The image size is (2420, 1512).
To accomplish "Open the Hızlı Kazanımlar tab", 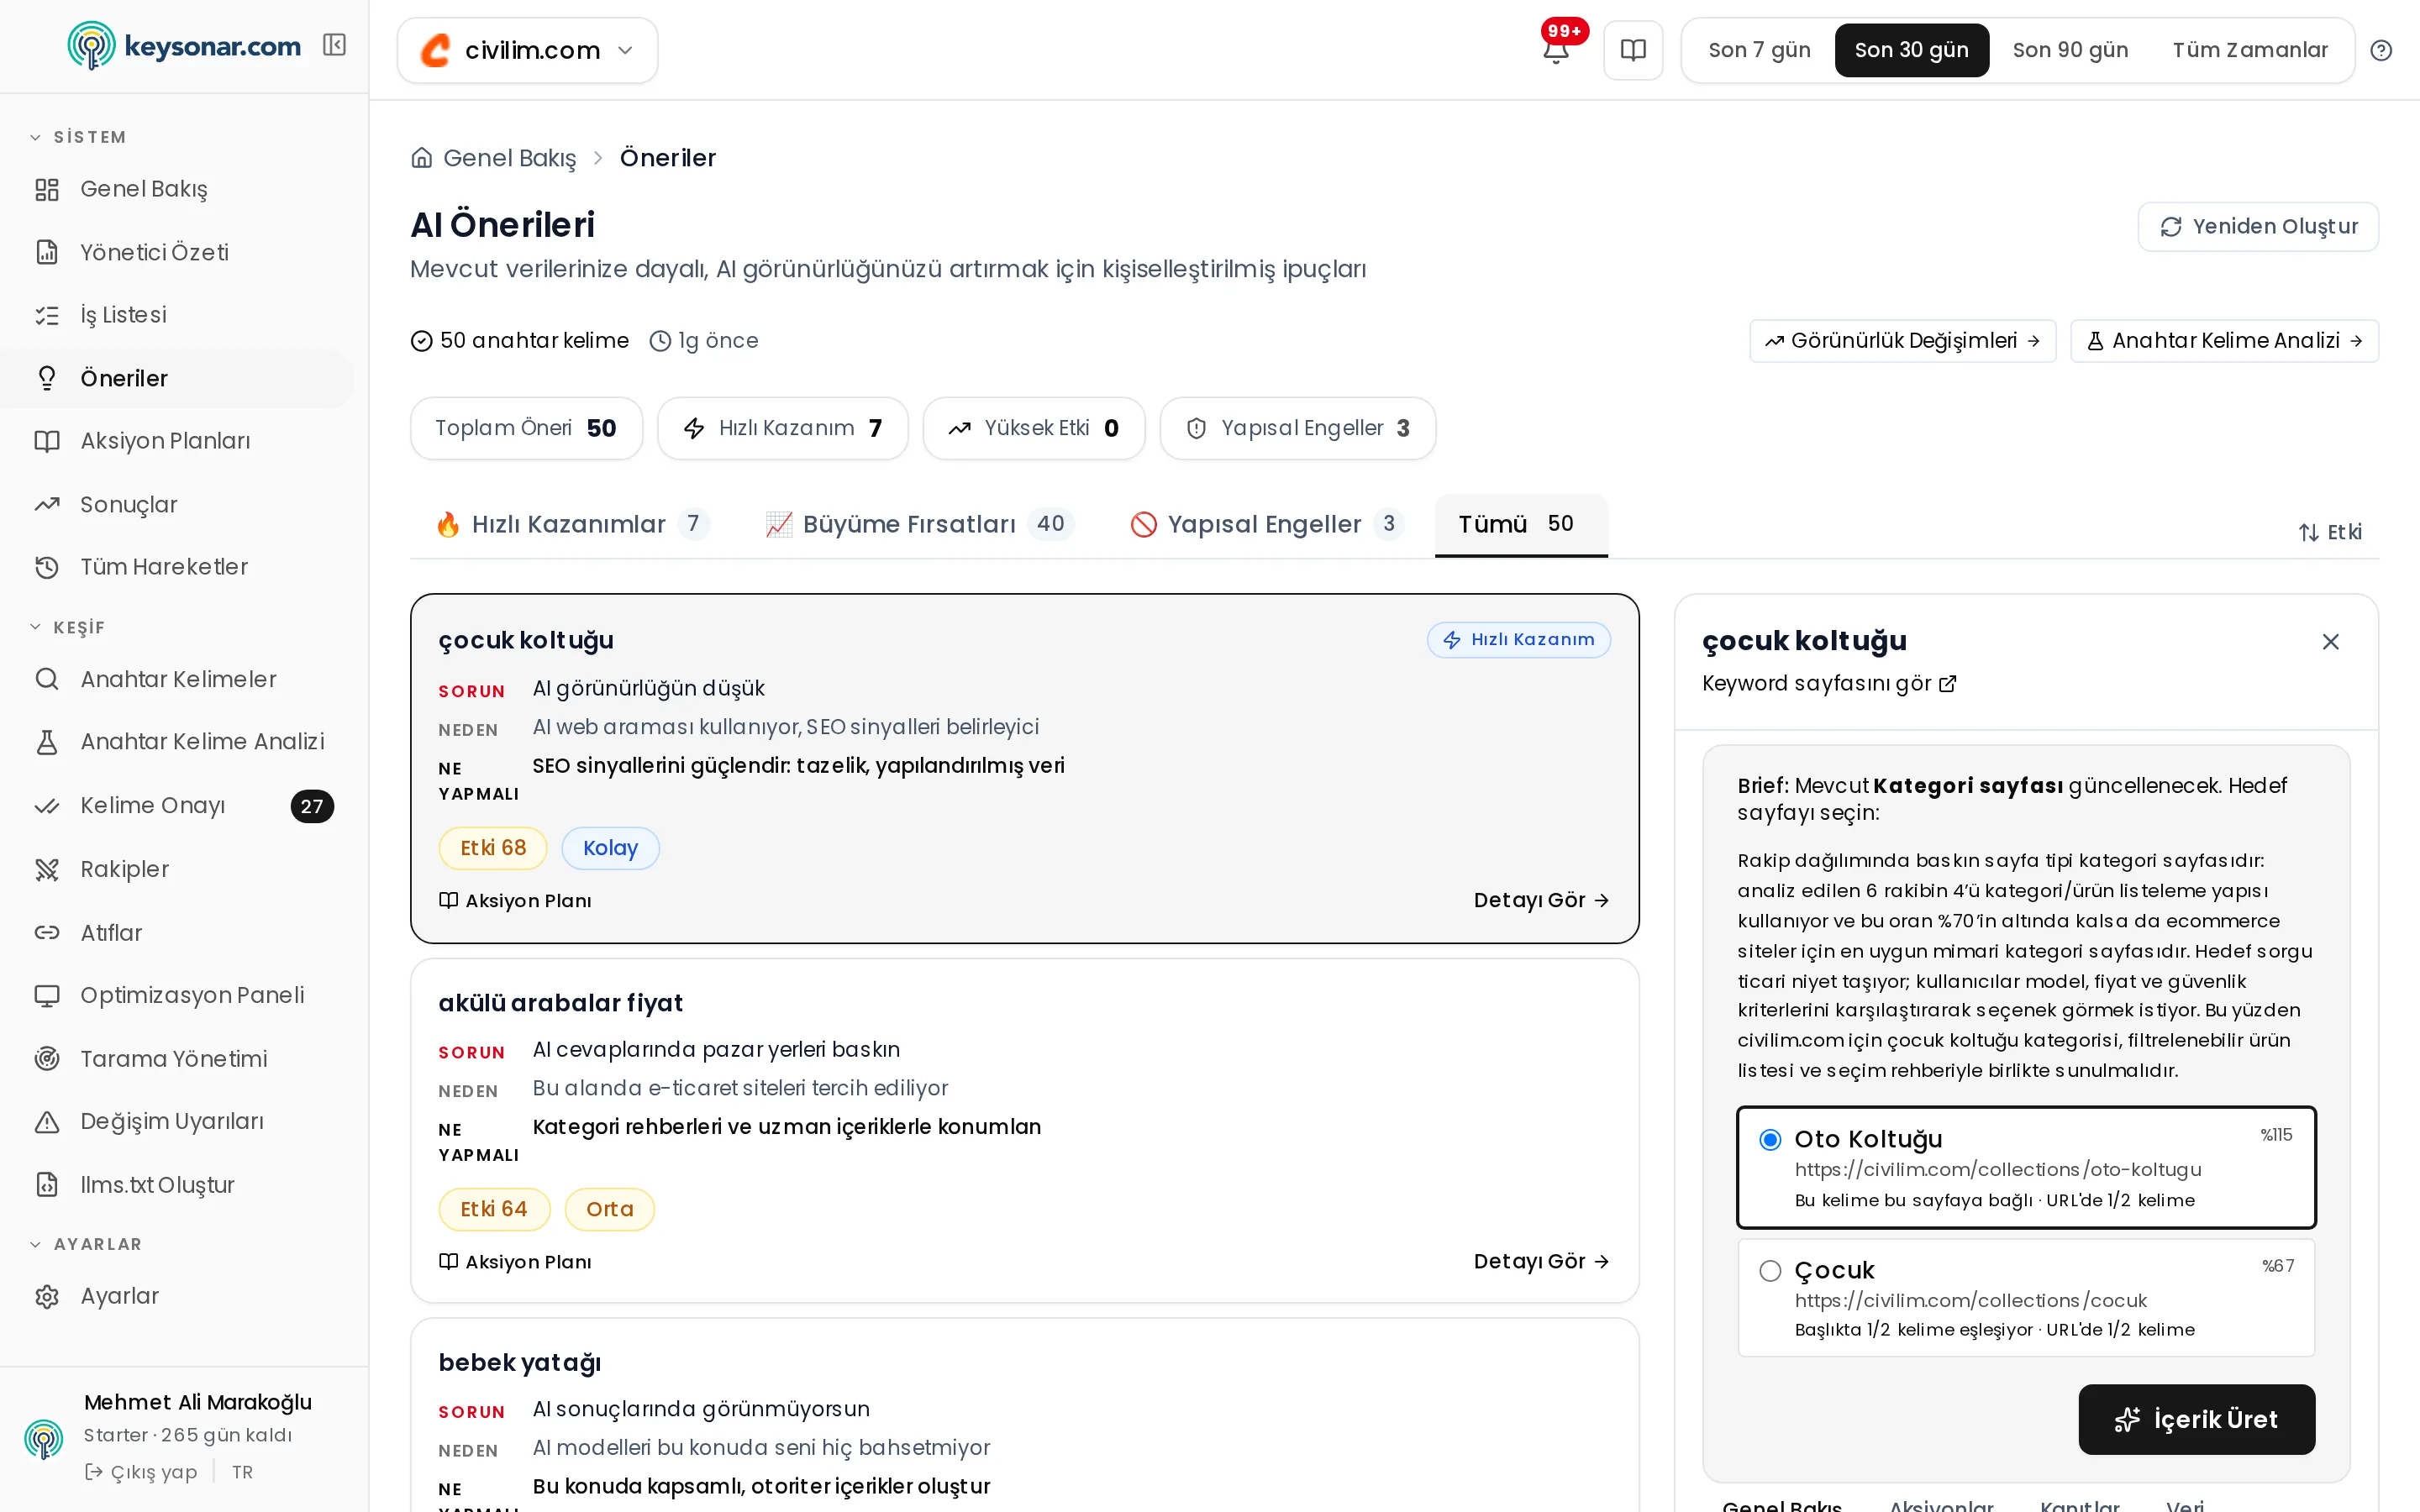I will [x=573, y=524].
